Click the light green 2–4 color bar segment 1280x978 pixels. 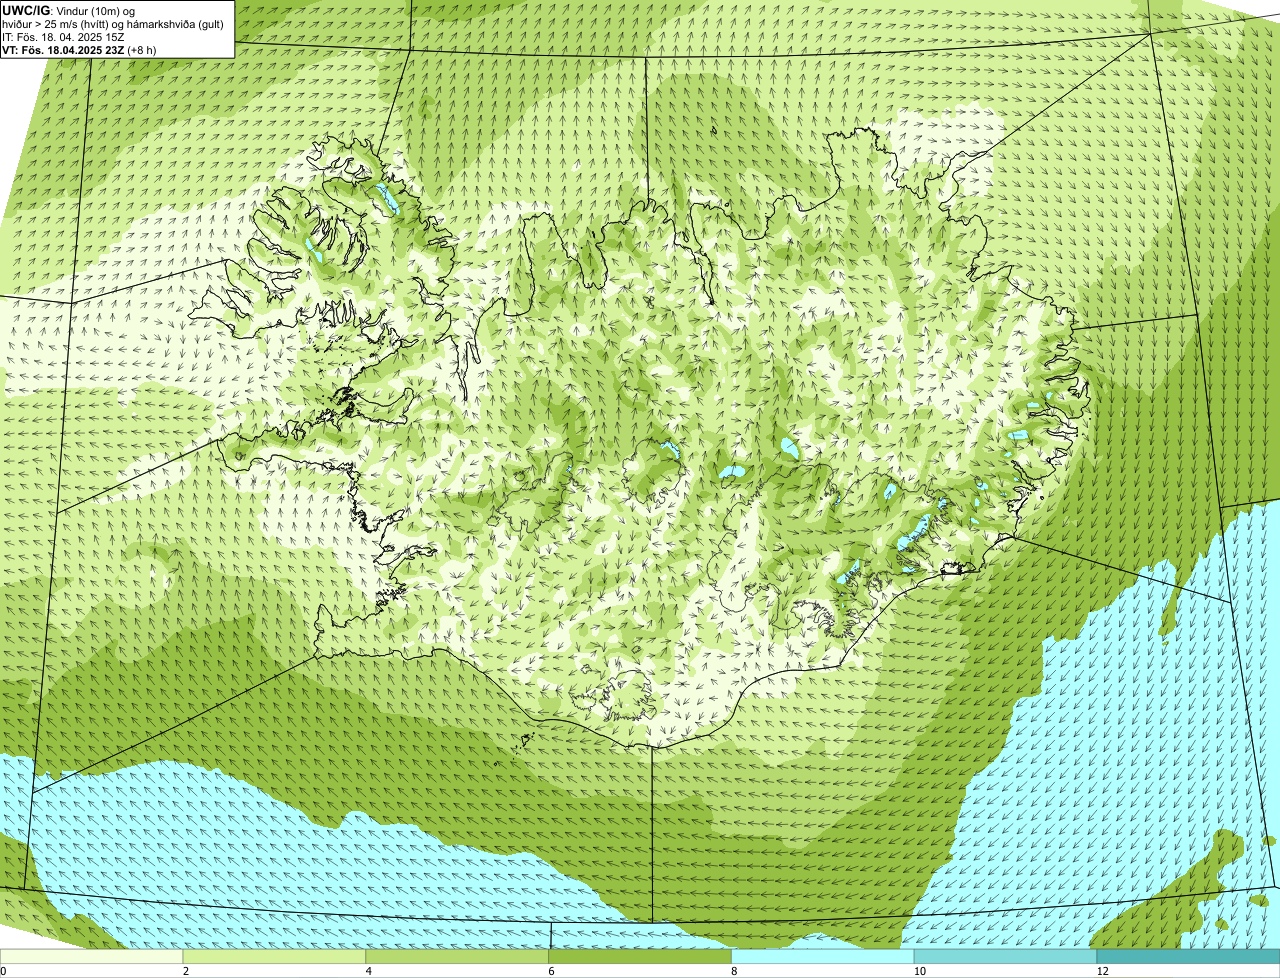coord(275,957)
